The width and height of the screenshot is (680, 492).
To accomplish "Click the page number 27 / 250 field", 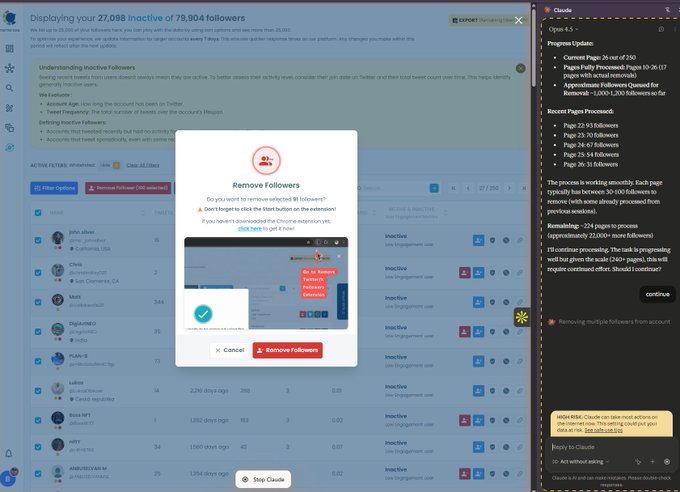I will pos(488,188).
